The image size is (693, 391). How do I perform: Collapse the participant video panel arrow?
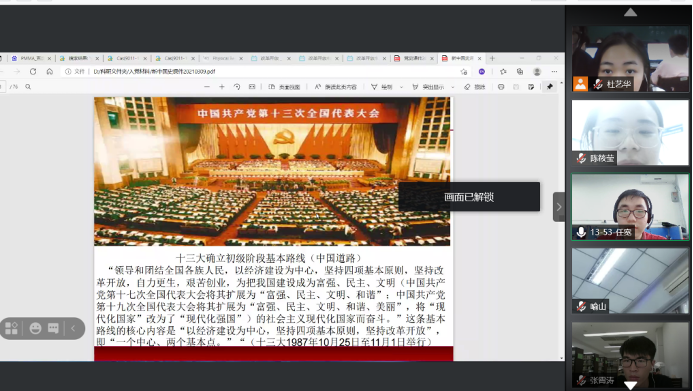point(559,207)
